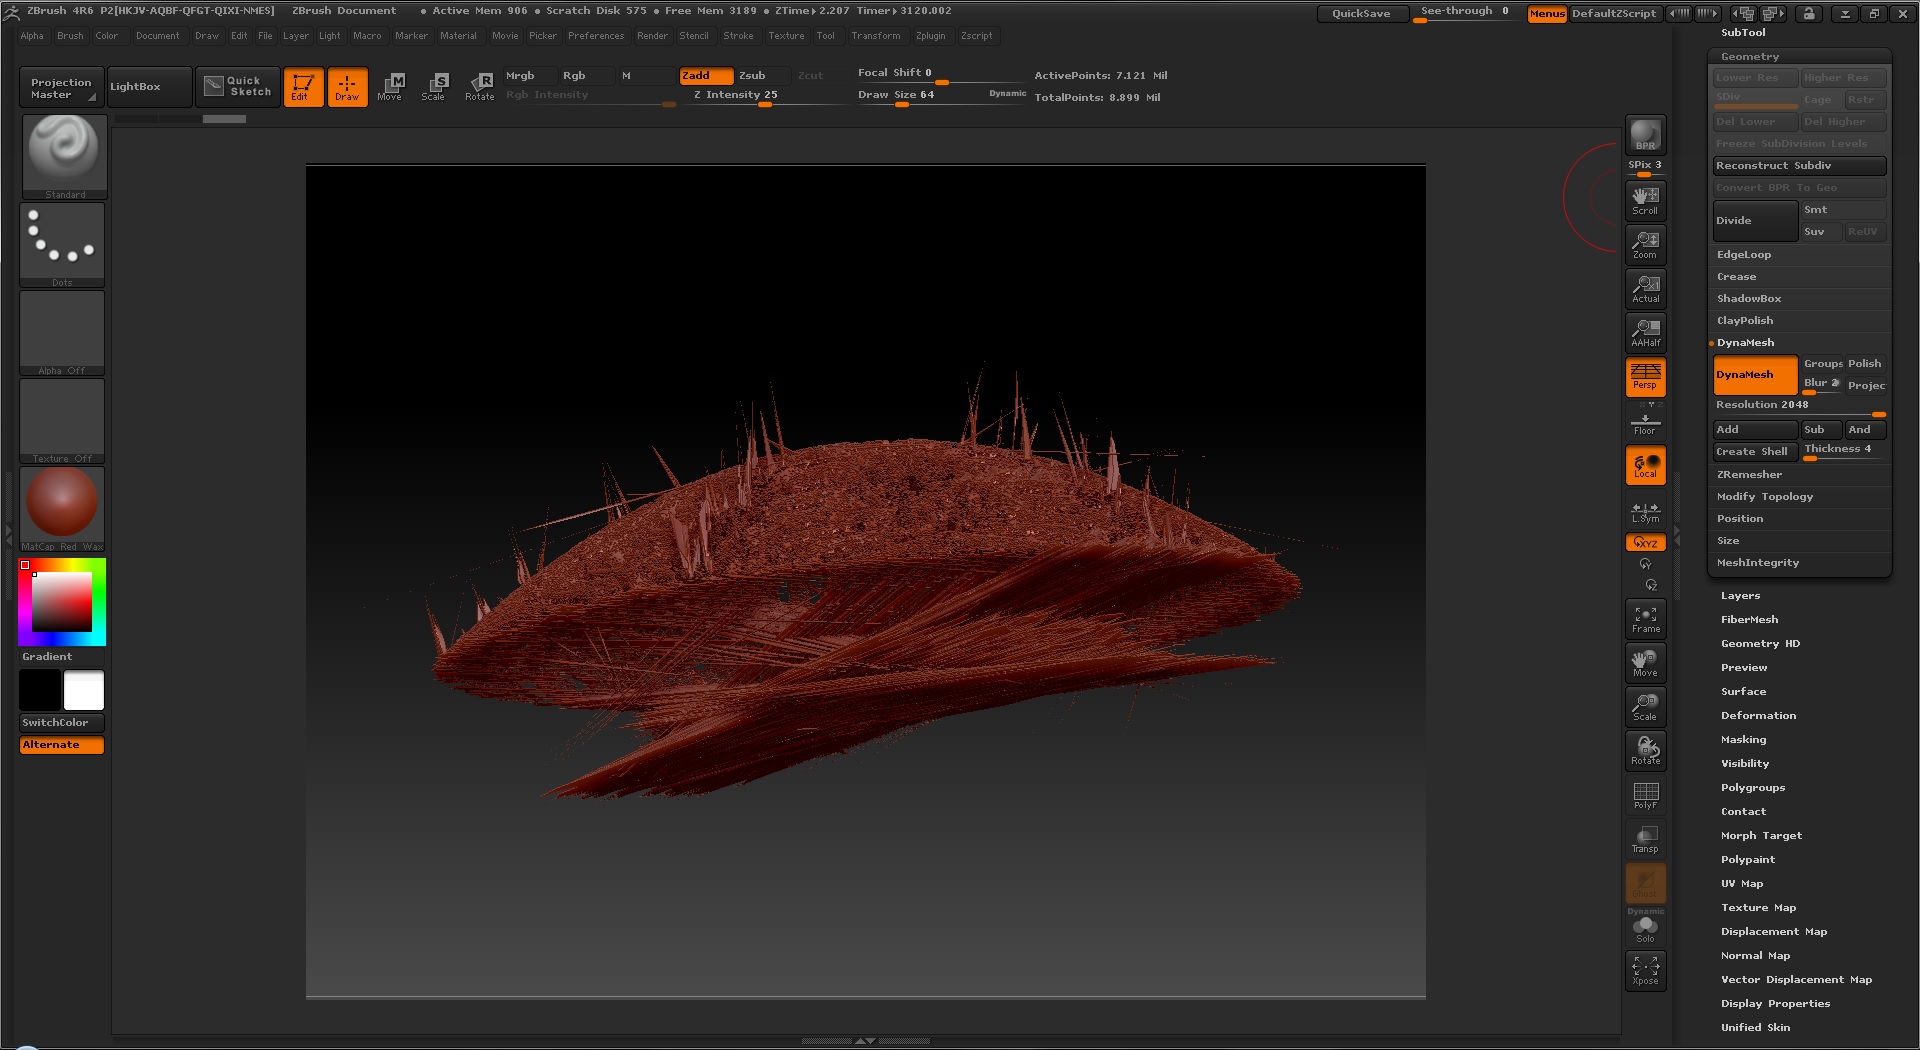The height and width of the screenshot is (1050, 1920).
Task: Adjust the Z Intensity slider
Action: tap(763, 96)
